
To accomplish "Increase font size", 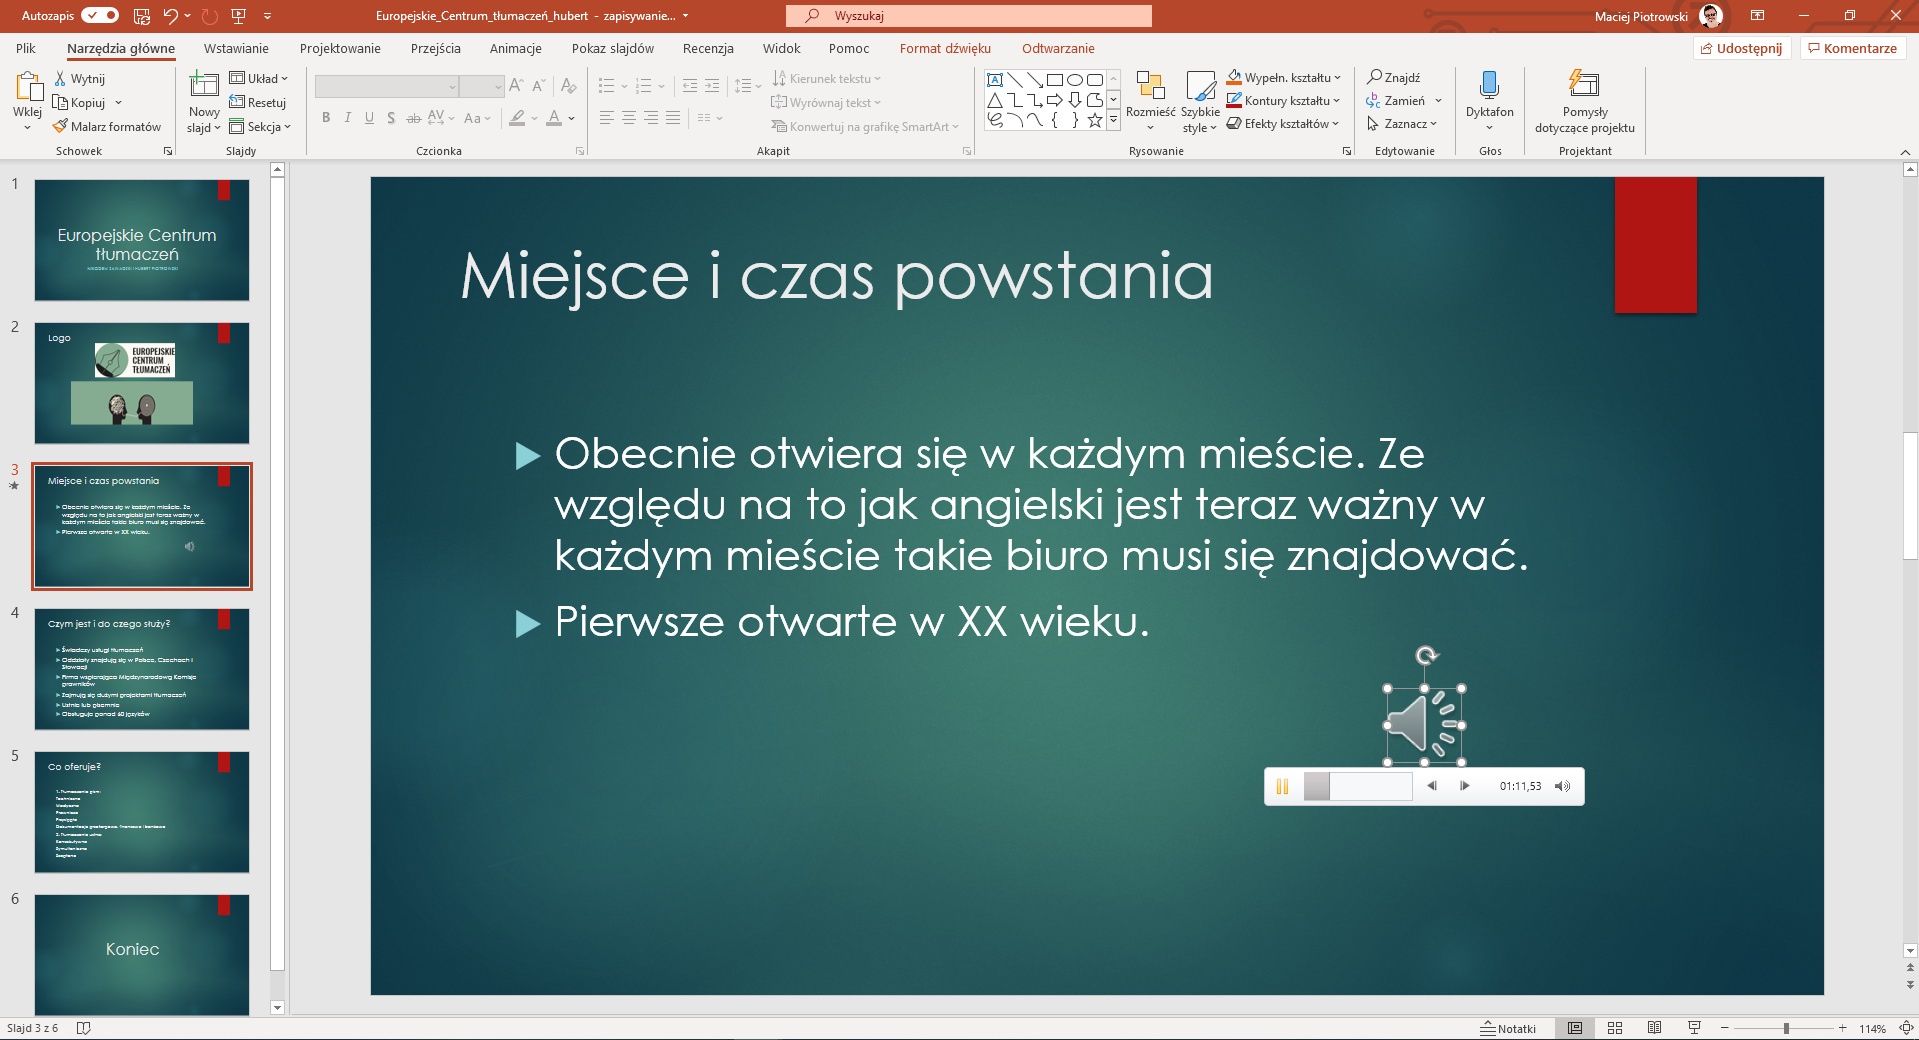I will coord(516,86).
